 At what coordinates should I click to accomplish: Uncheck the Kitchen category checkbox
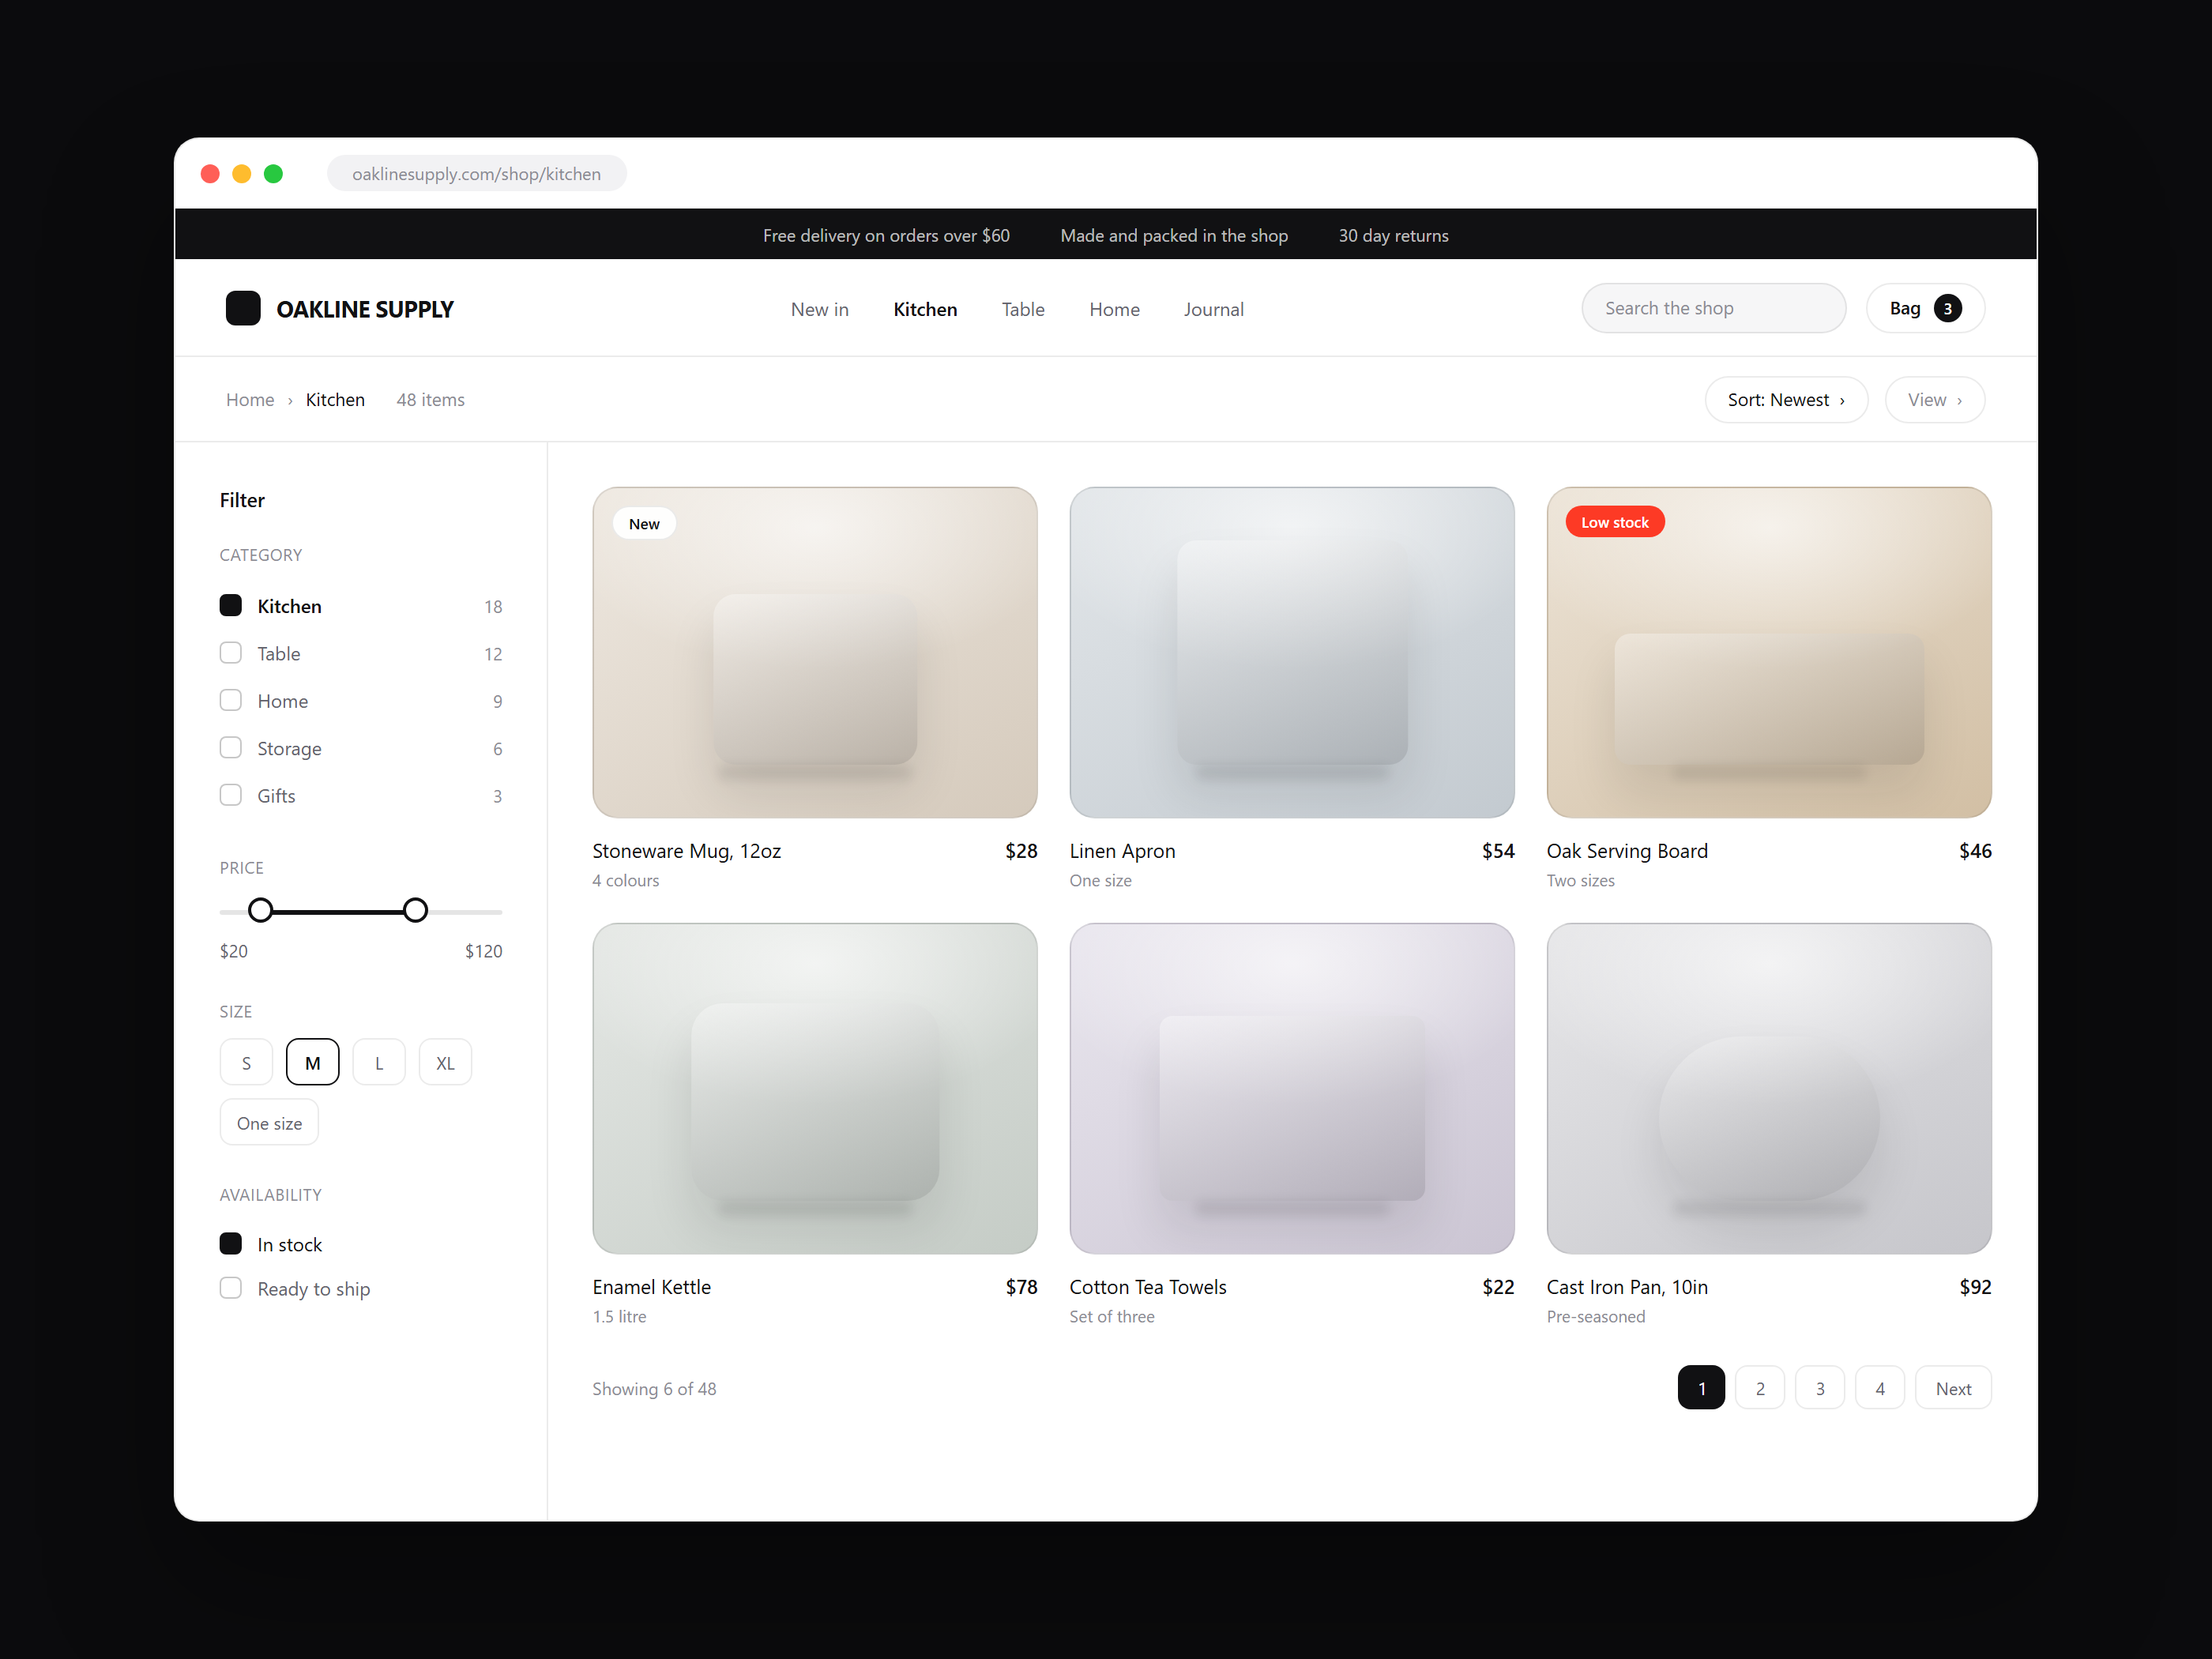(231, 605)
